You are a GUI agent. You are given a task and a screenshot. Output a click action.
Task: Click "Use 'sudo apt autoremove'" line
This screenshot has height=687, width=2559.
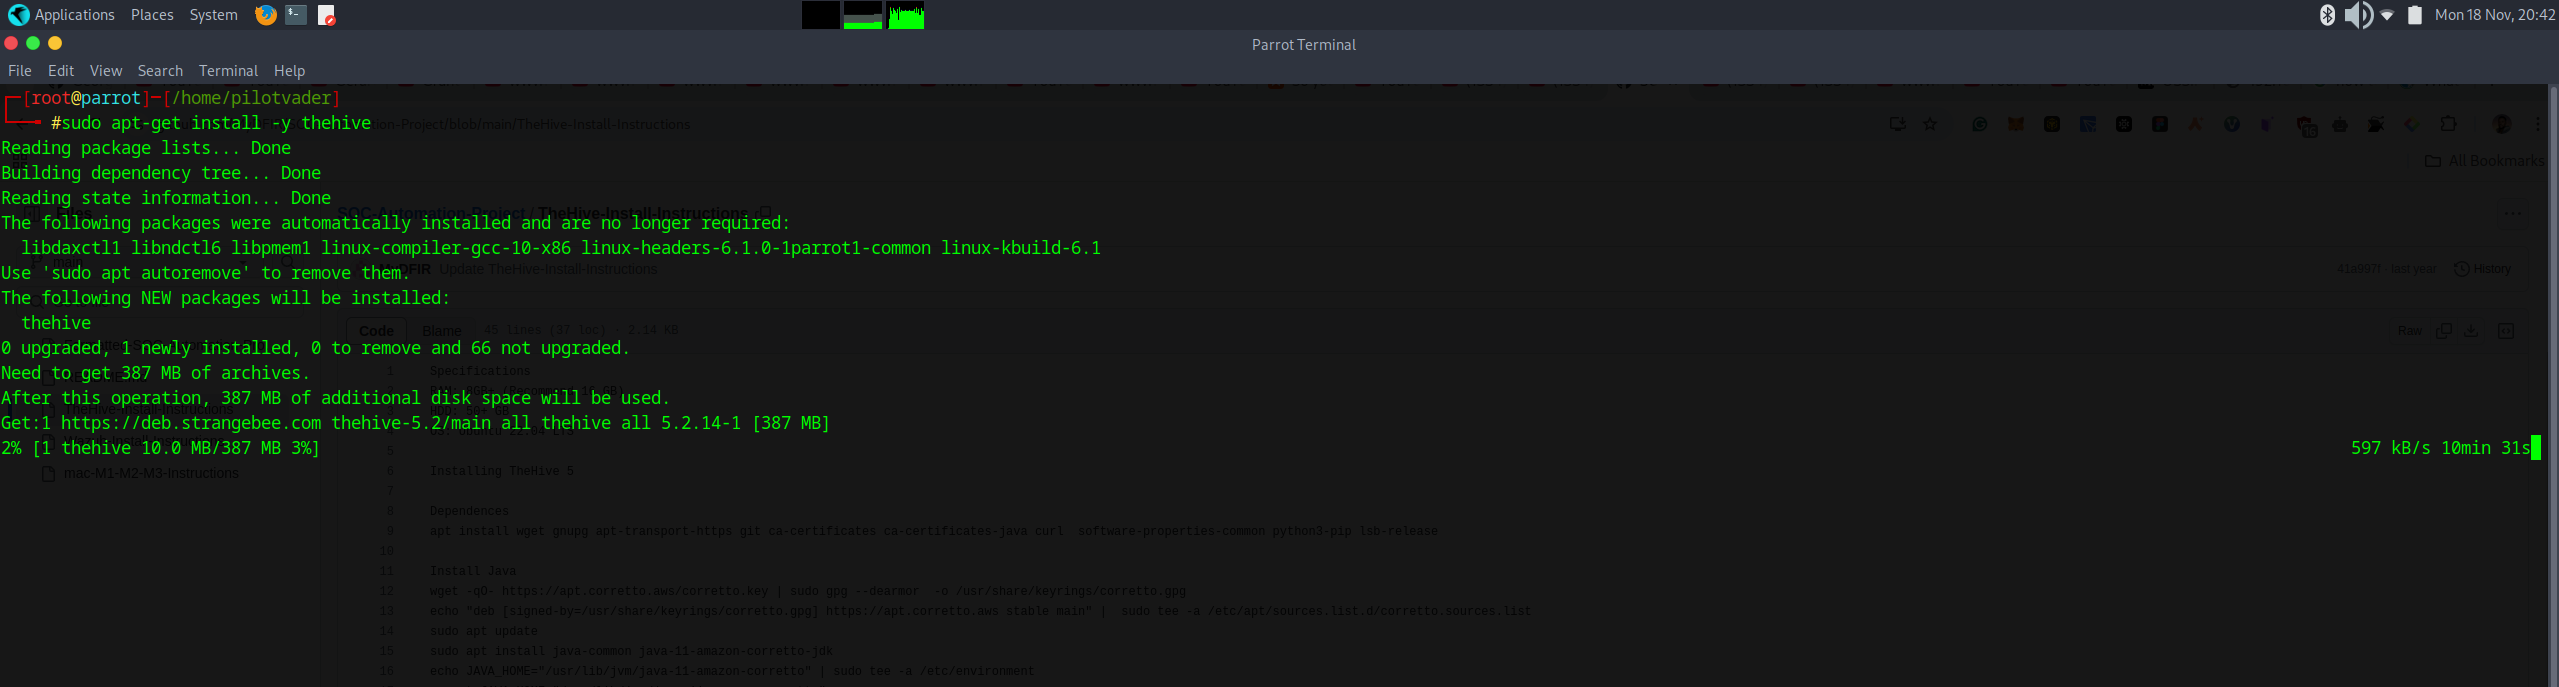pyautogui.click(x=206, y=273)
